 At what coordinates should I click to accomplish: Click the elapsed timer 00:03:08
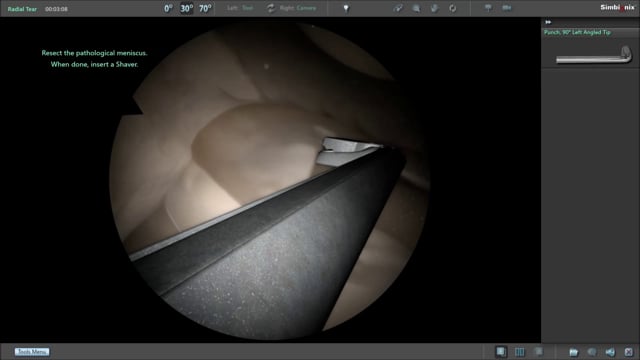coord(56,9)
